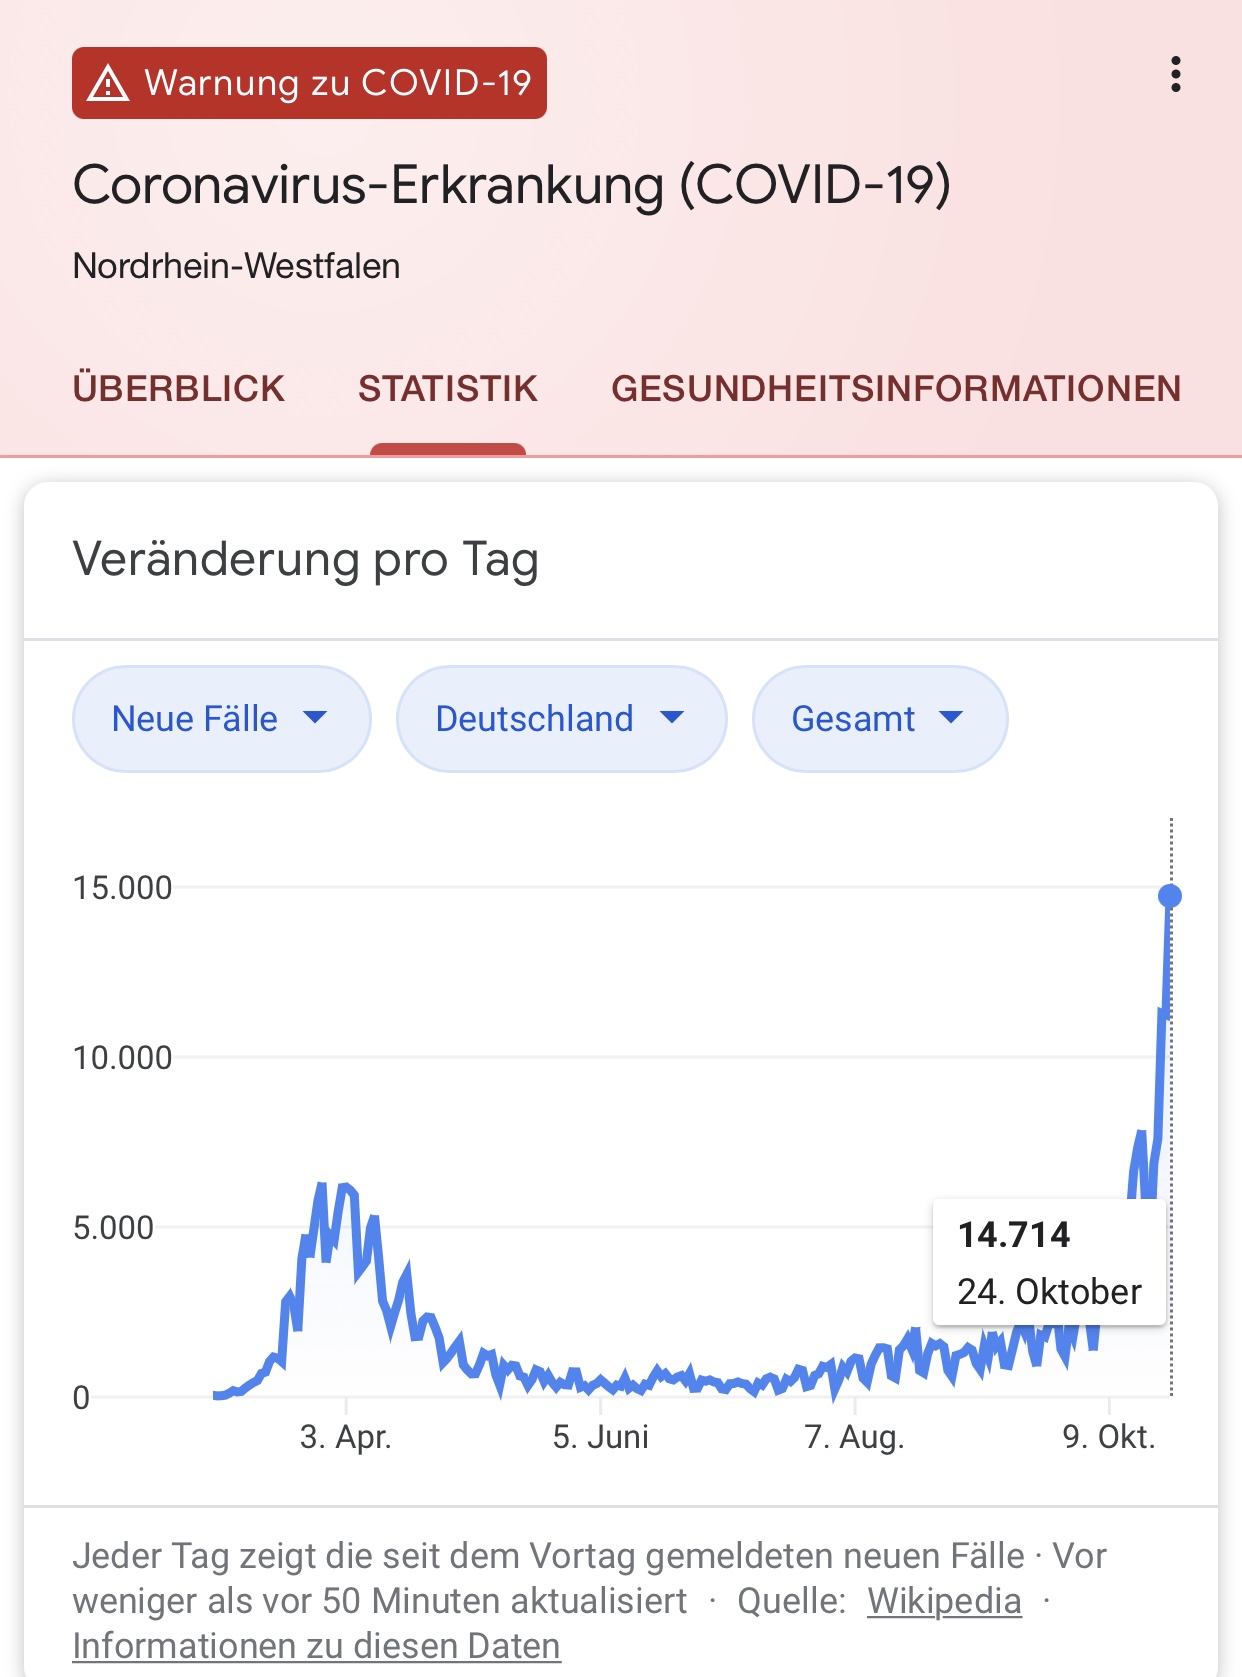Open the three-dot more options menu
The width and height of the screenshot is (1242, 1677).
(1176, 75)
